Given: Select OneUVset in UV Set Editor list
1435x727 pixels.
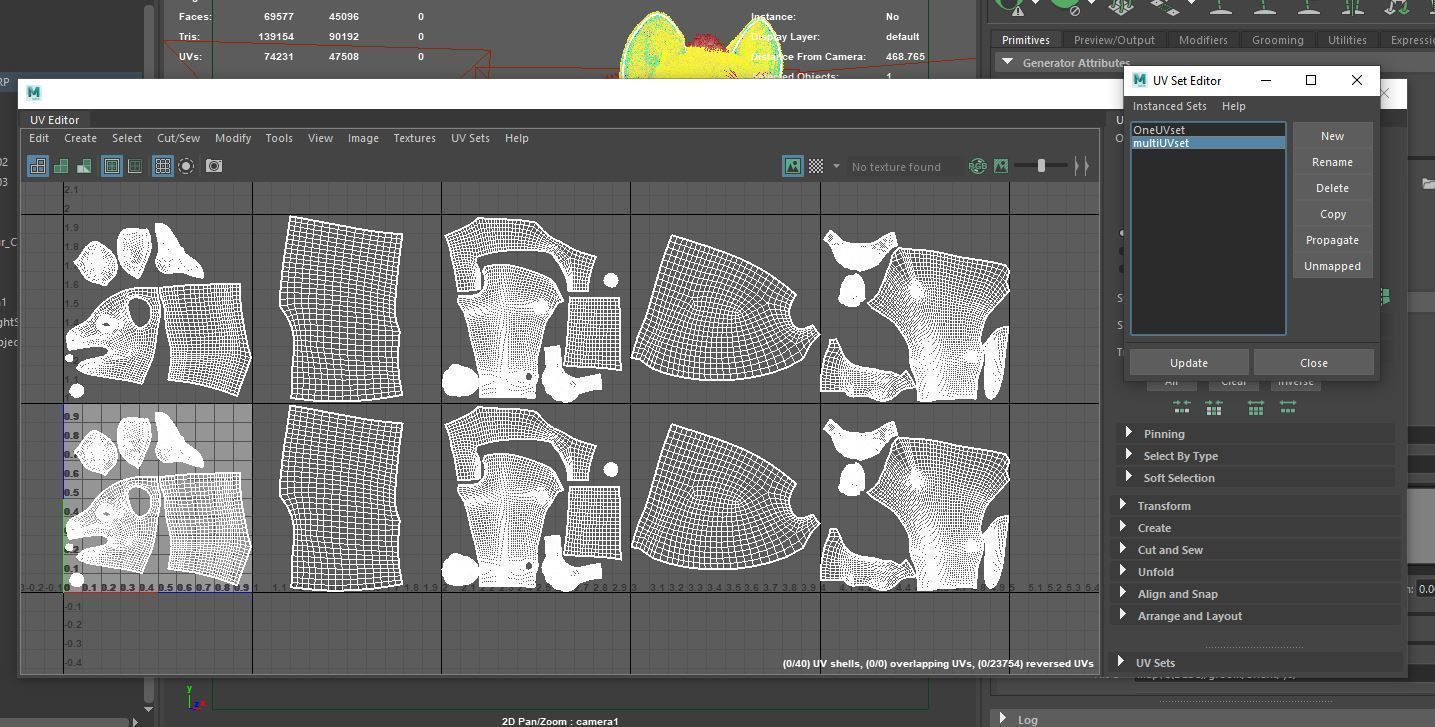Looking at the screenshot, I should tap(1208, 130).
